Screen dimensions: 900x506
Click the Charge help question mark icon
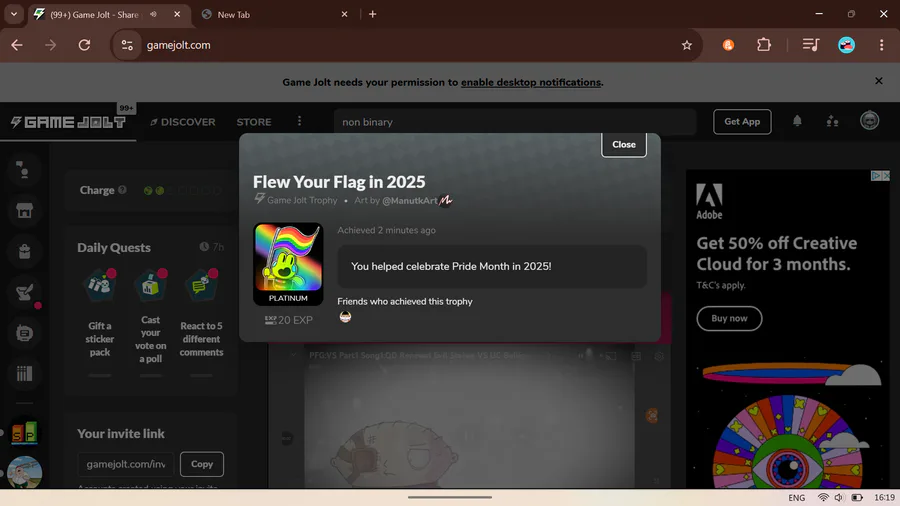point(122,190)
